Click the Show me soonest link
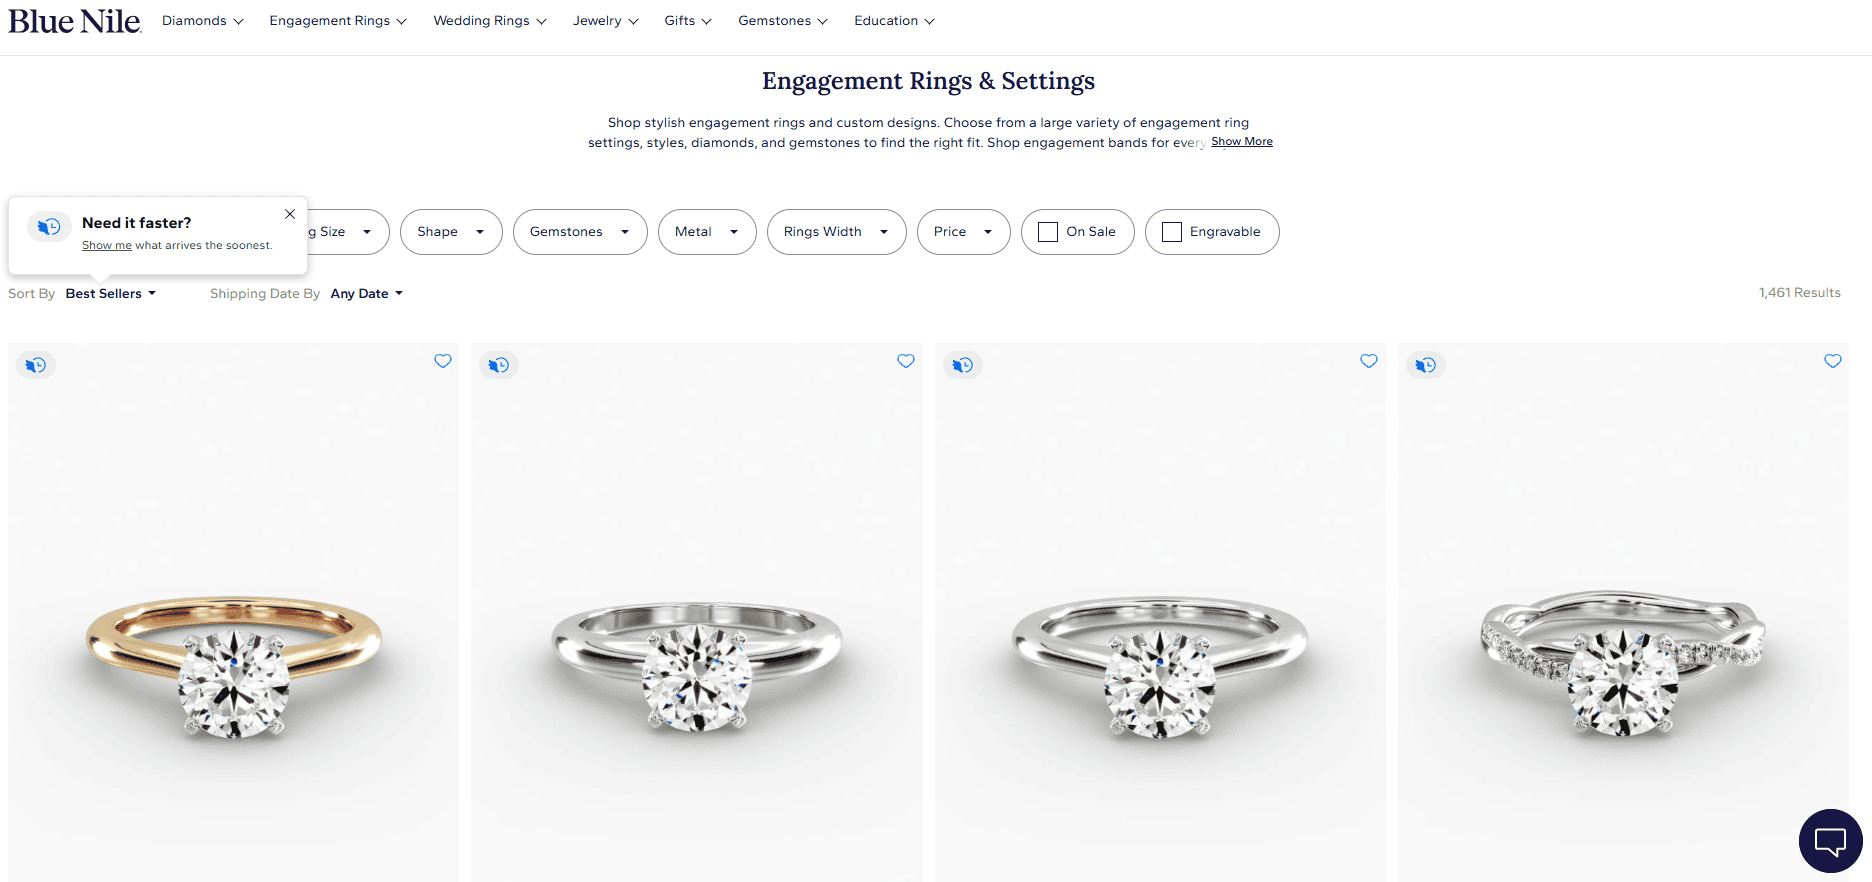Viewport: 1872px width, 882px height. click(x=107, y=245)
